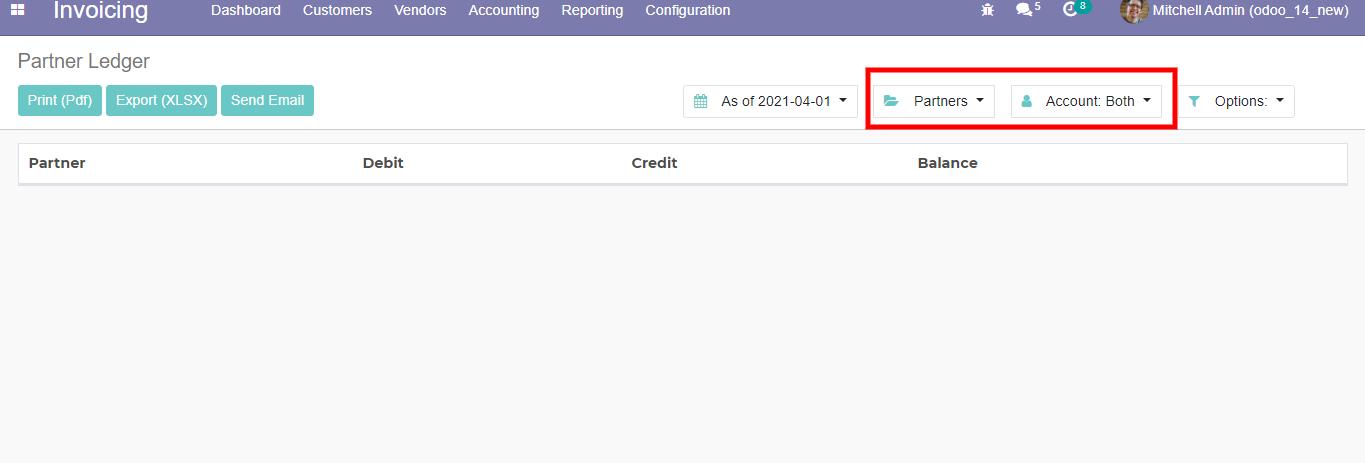Click the bug debug icon
The height and width of the screenshot is (463, 1365).
pyautogui.click(x=988, y=10)
